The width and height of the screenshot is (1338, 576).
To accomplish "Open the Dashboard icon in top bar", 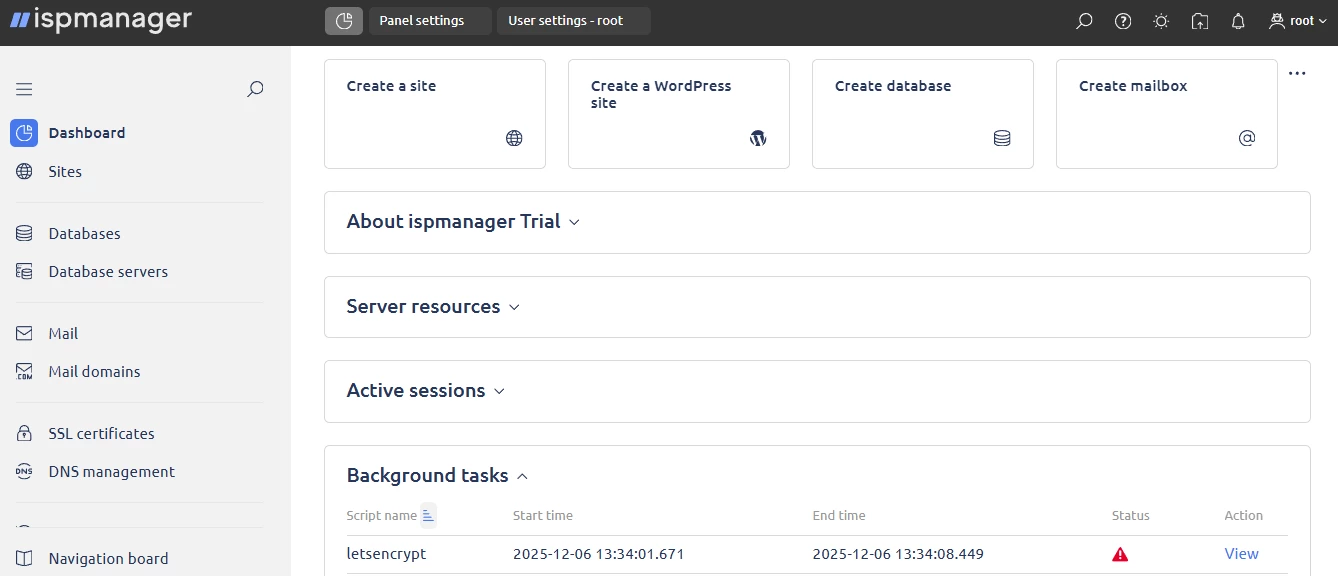I will [343, 20].
